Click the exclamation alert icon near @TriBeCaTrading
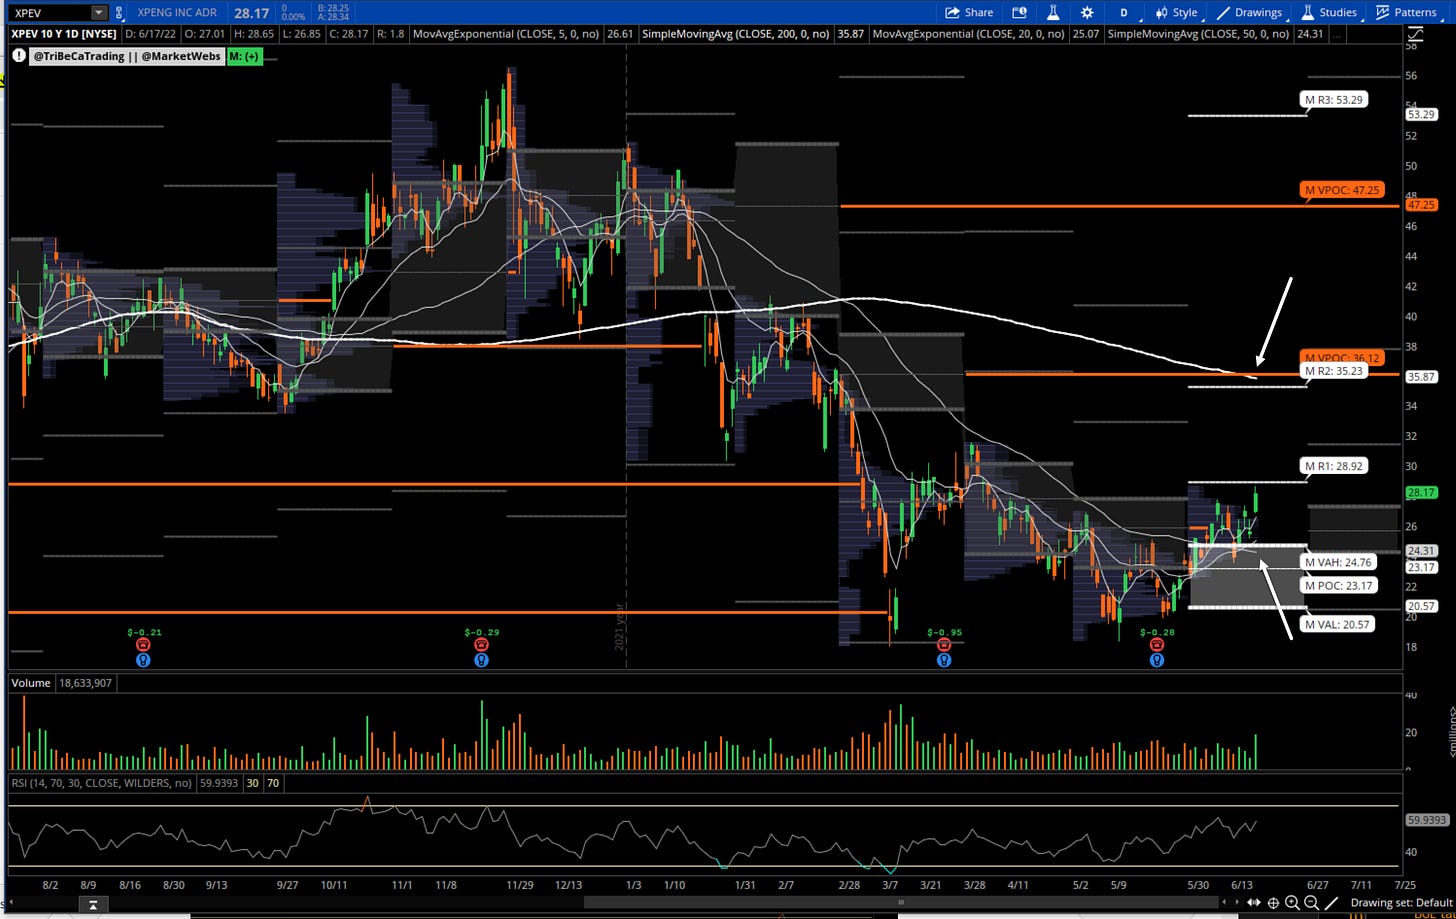 coord(20,56)
